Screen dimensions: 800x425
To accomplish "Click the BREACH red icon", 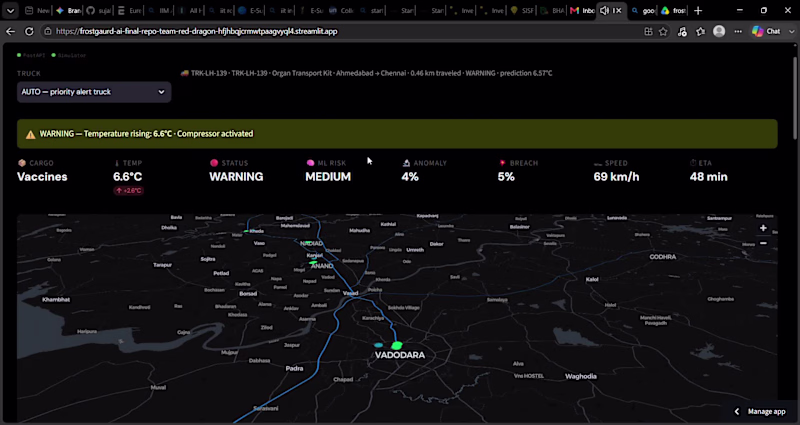I will coord(503,163).
